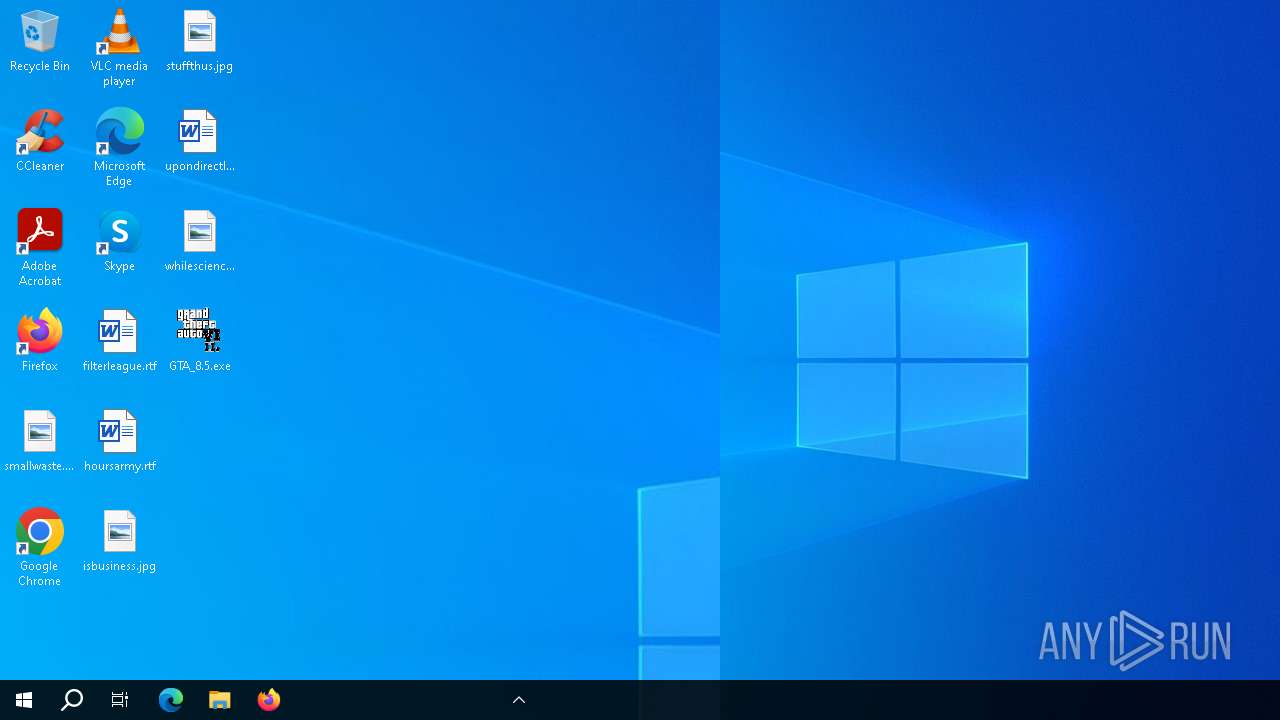
Task: Open taskbar Search
Action: coord(72,700)
